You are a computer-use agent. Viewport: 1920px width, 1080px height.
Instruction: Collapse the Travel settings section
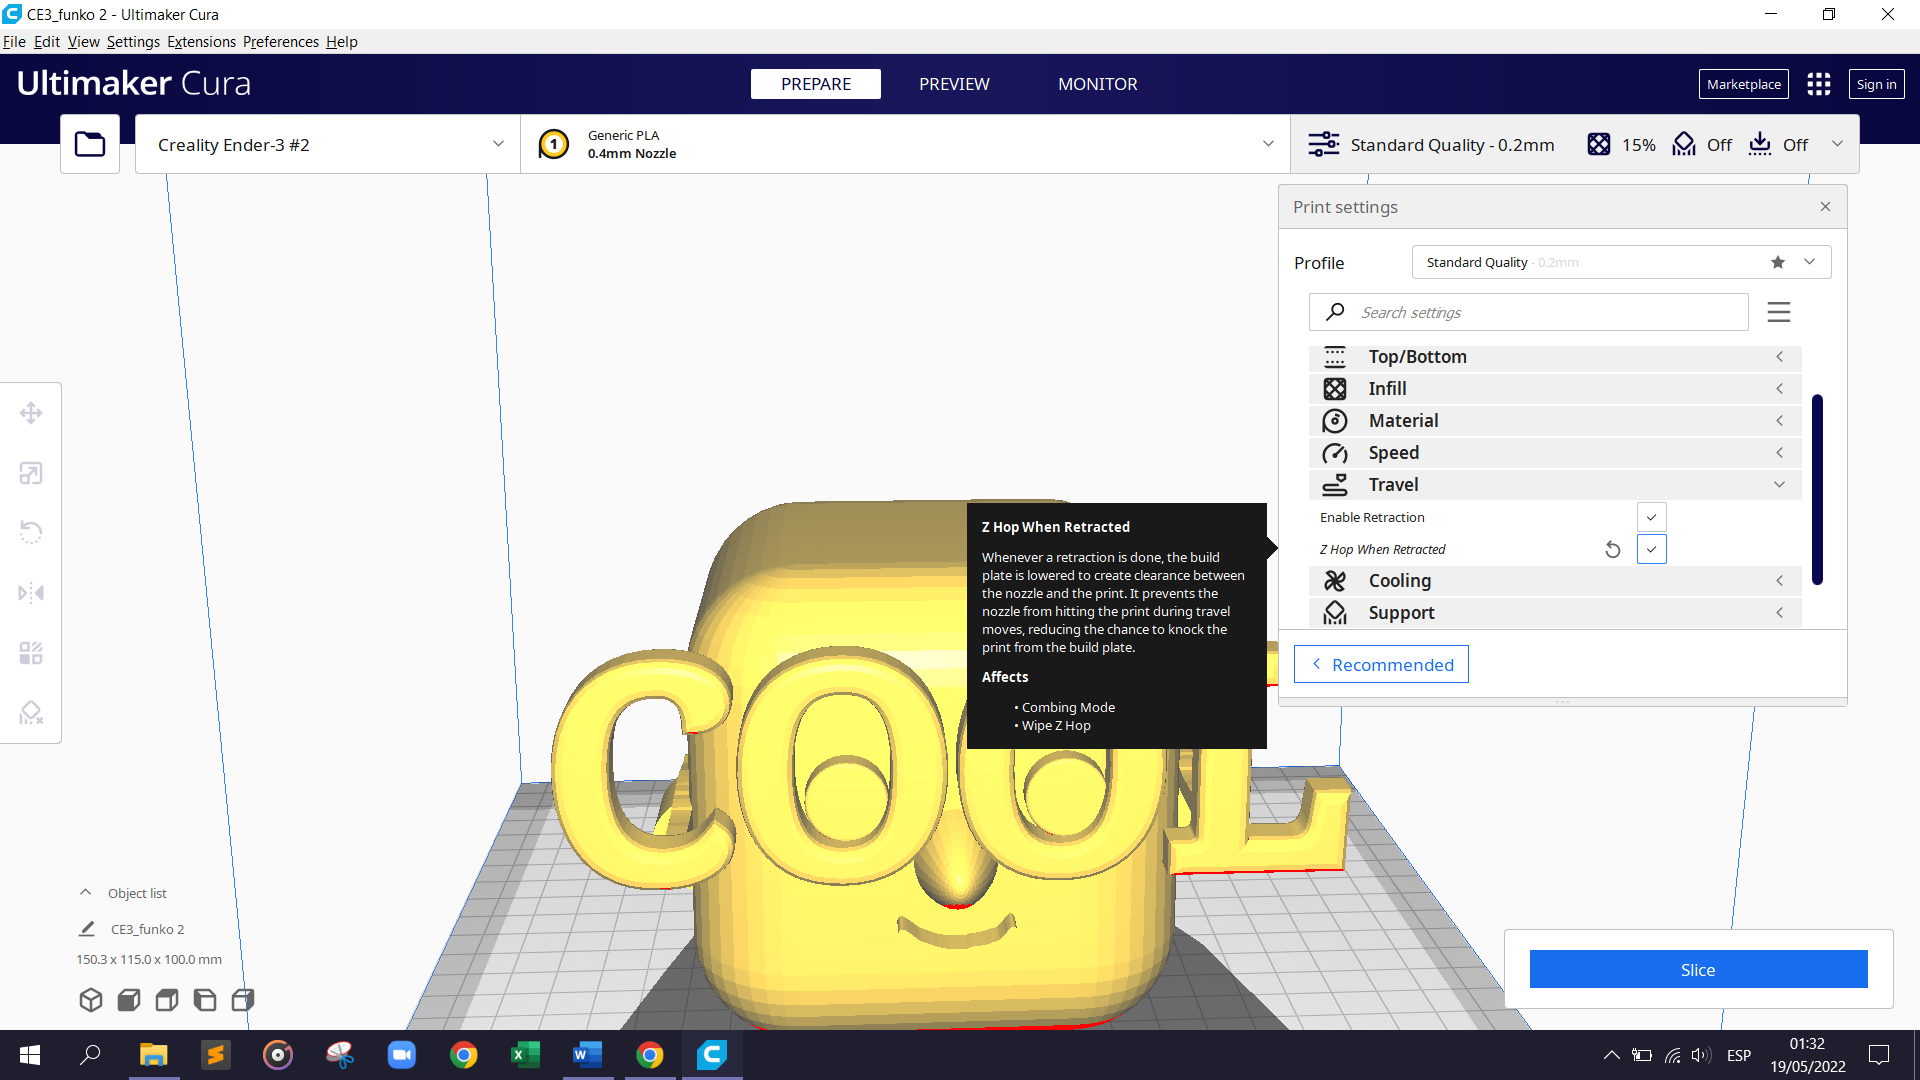pyautogui.click(x=1780, y=484)
